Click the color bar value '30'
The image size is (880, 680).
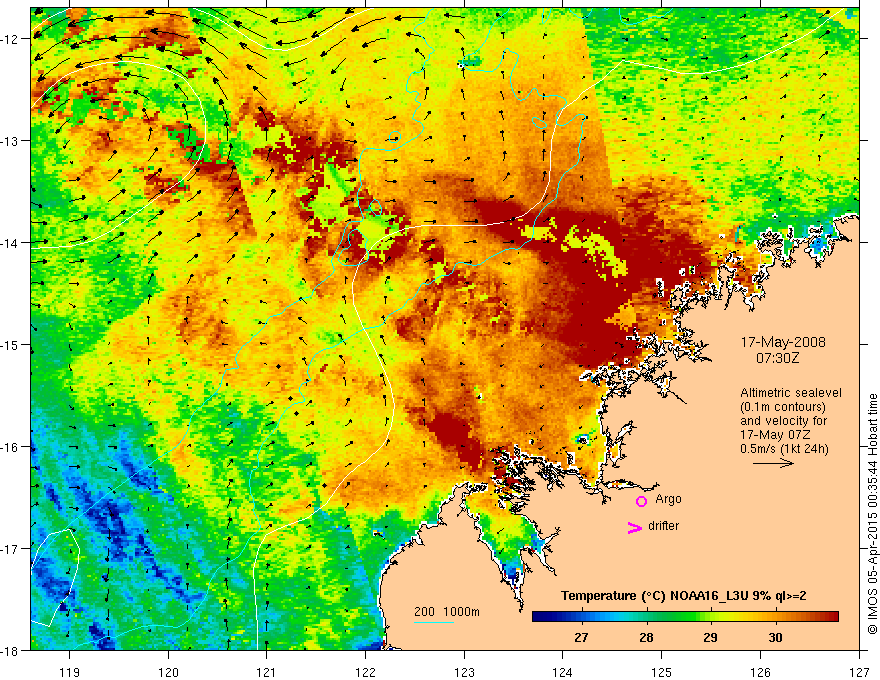point(775,638)
